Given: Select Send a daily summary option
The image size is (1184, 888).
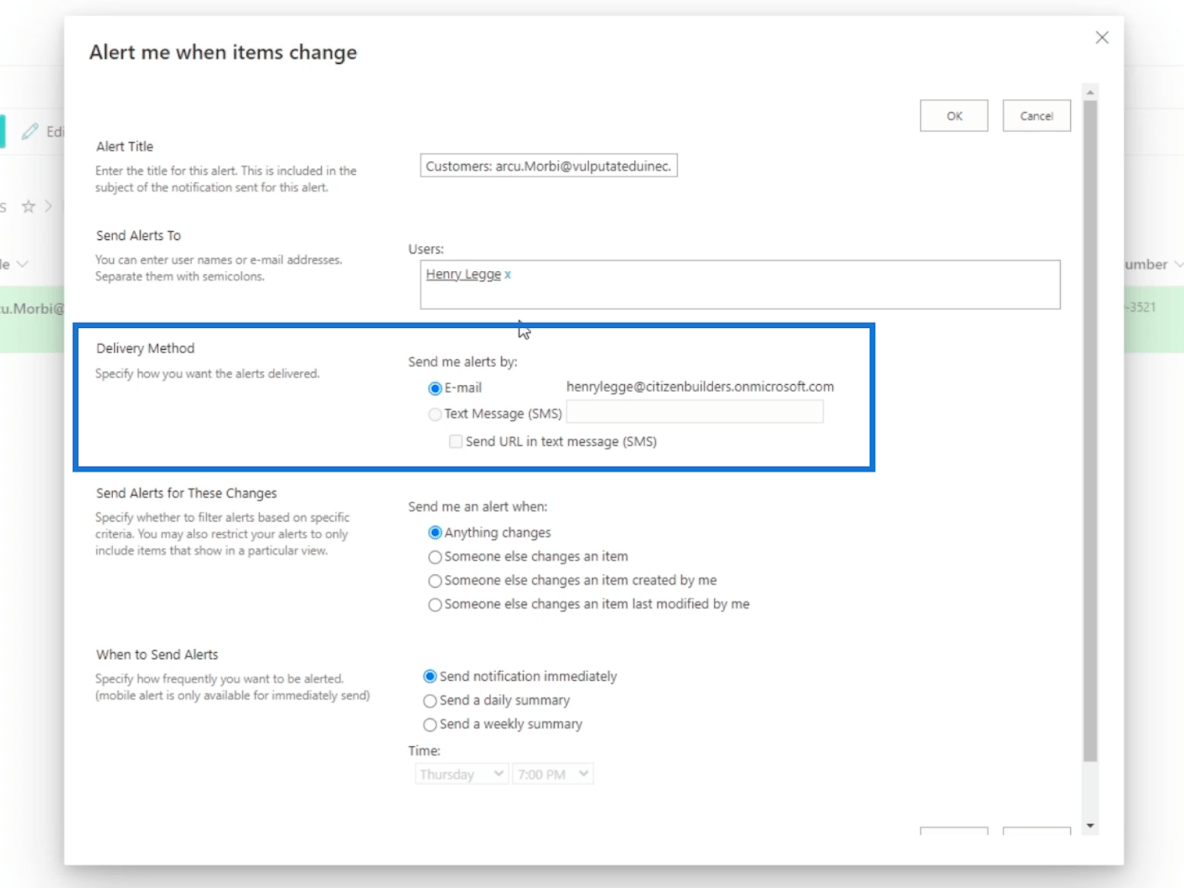Looking at the screenshot, I should pyautogui.click(x=430, y=701).
